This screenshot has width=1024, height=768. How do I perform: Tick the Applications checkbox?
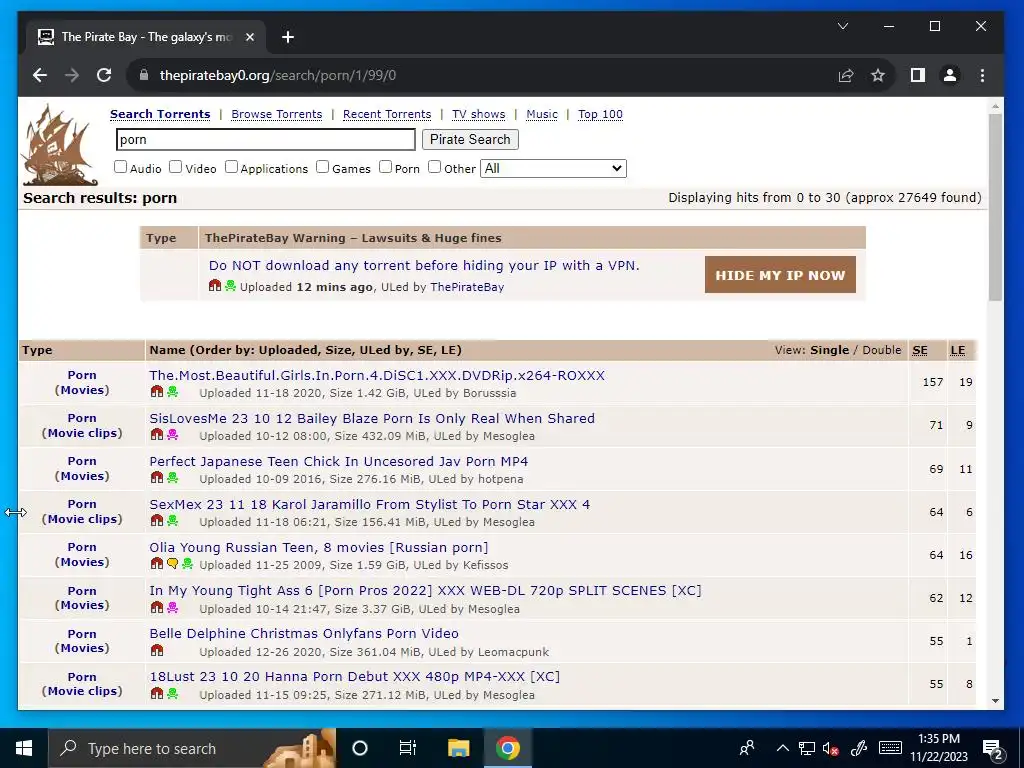(231, 167)
